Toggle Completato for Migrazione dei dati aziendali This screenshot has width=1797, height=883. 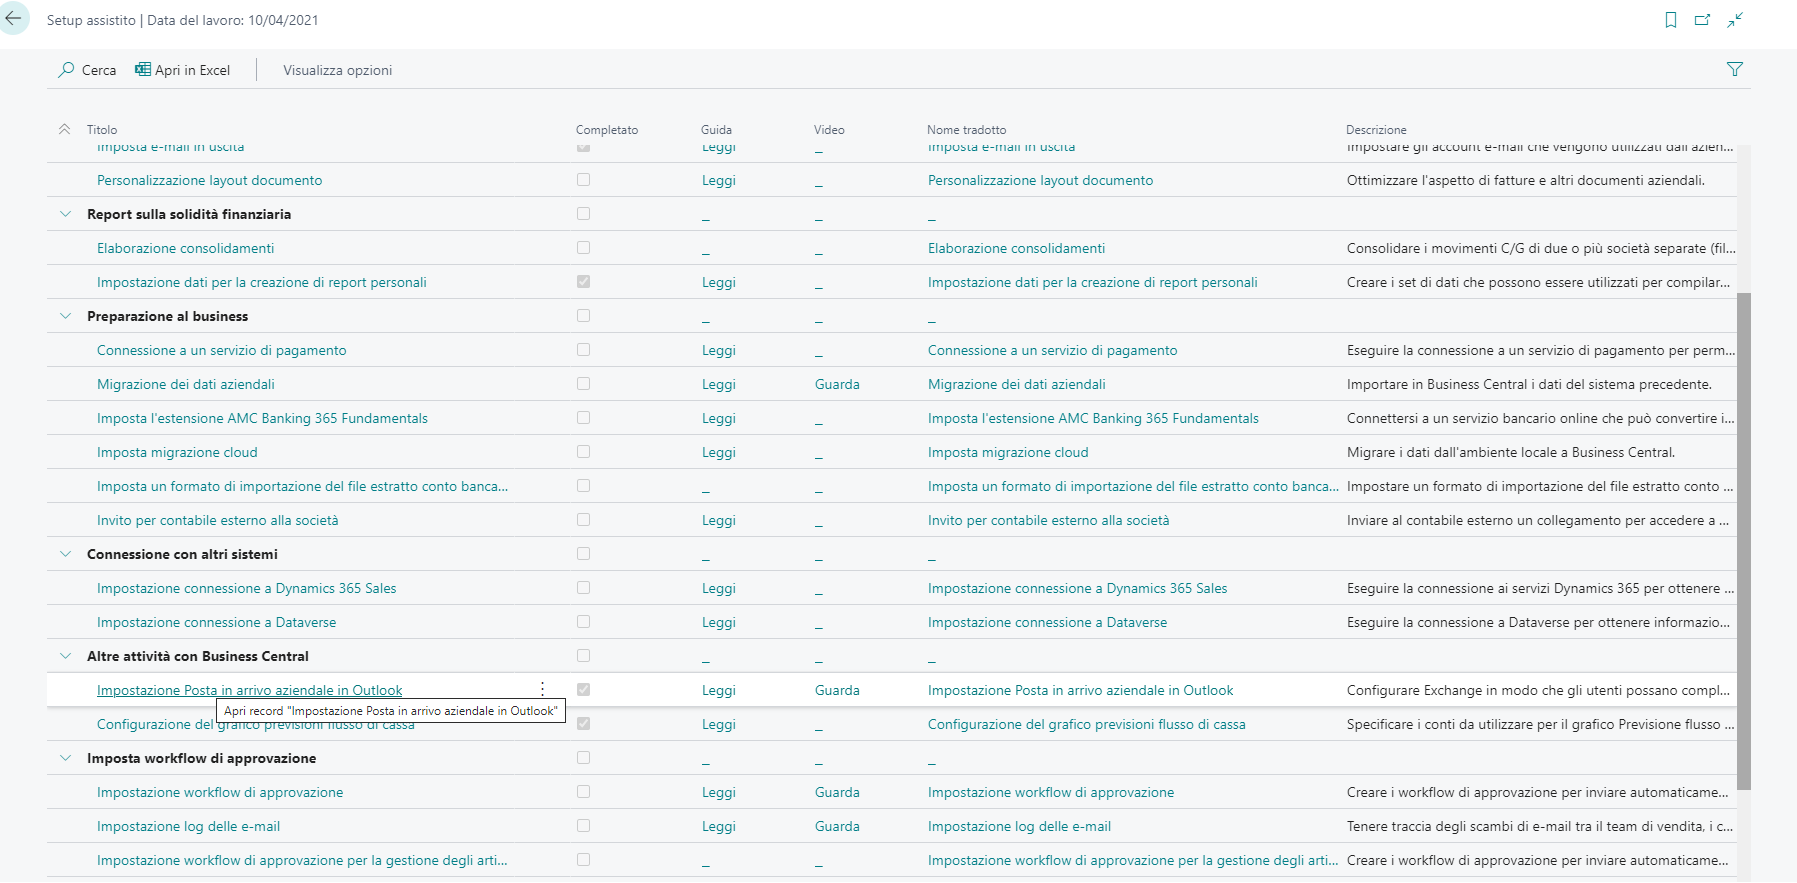pos(583,384)
